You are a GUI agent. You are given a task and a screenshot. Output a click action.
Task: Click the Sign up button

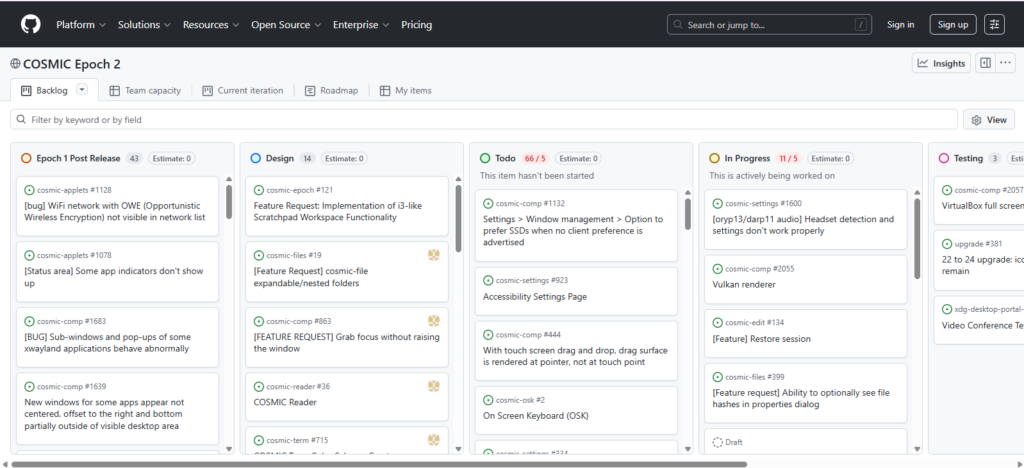pos(953,25)
